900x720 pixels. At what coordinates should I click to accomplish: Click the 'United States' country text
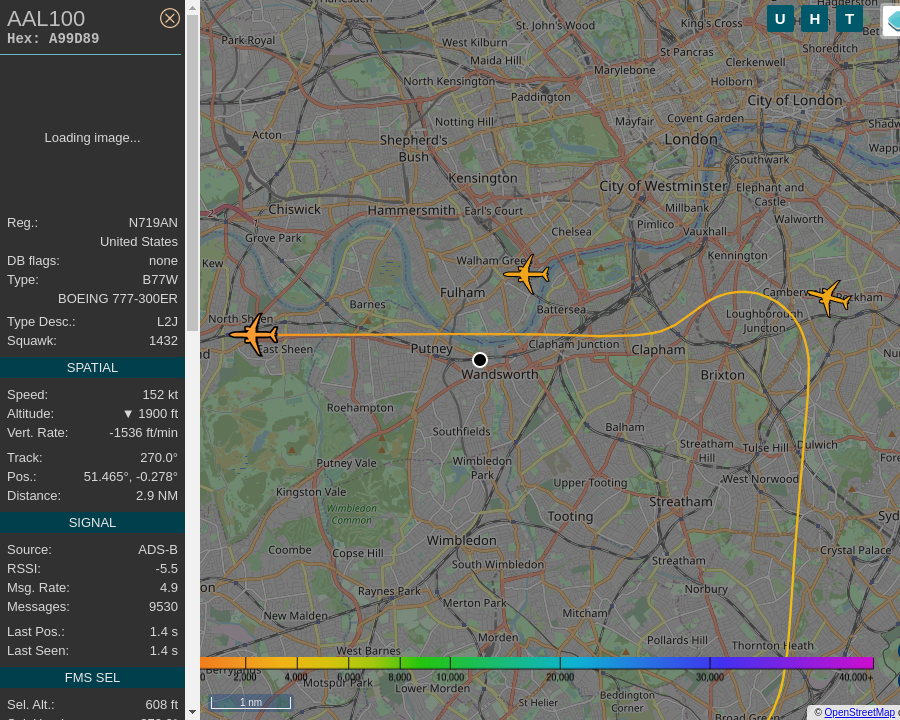(x=139, y=242)
